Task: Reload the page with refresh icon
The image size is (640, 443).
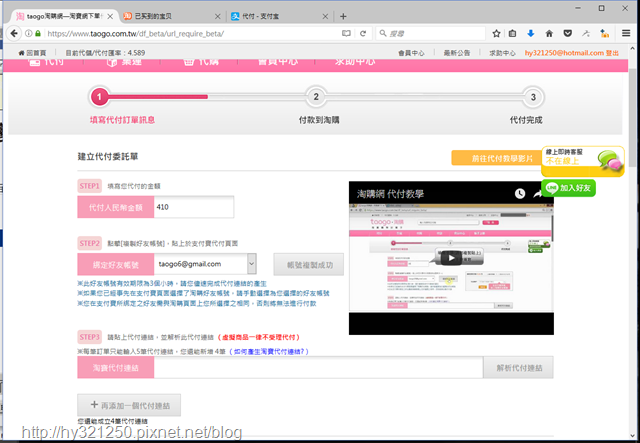Action: coord(363,33)
